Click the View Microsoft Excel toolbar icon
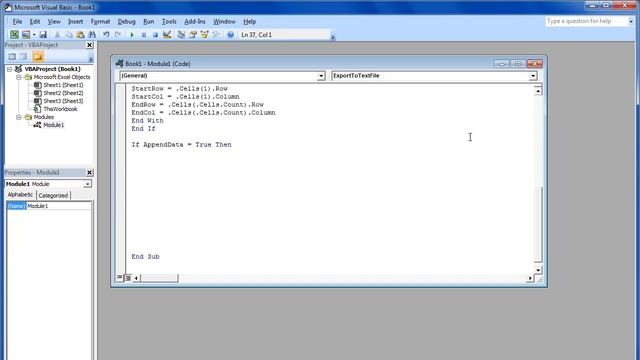The width and height of the screenshot is (640, 360). 14,35
